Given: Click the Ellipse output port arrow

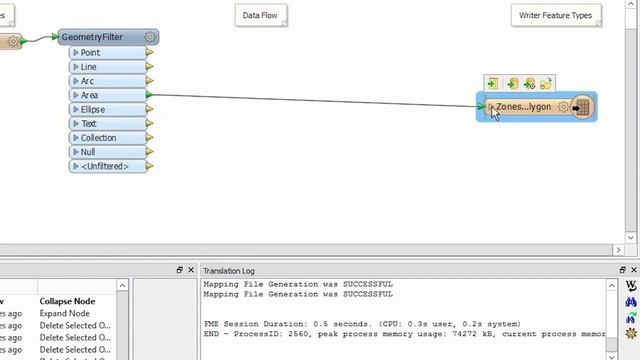Looking at the screenshot, I should click(x=149, y=109).
